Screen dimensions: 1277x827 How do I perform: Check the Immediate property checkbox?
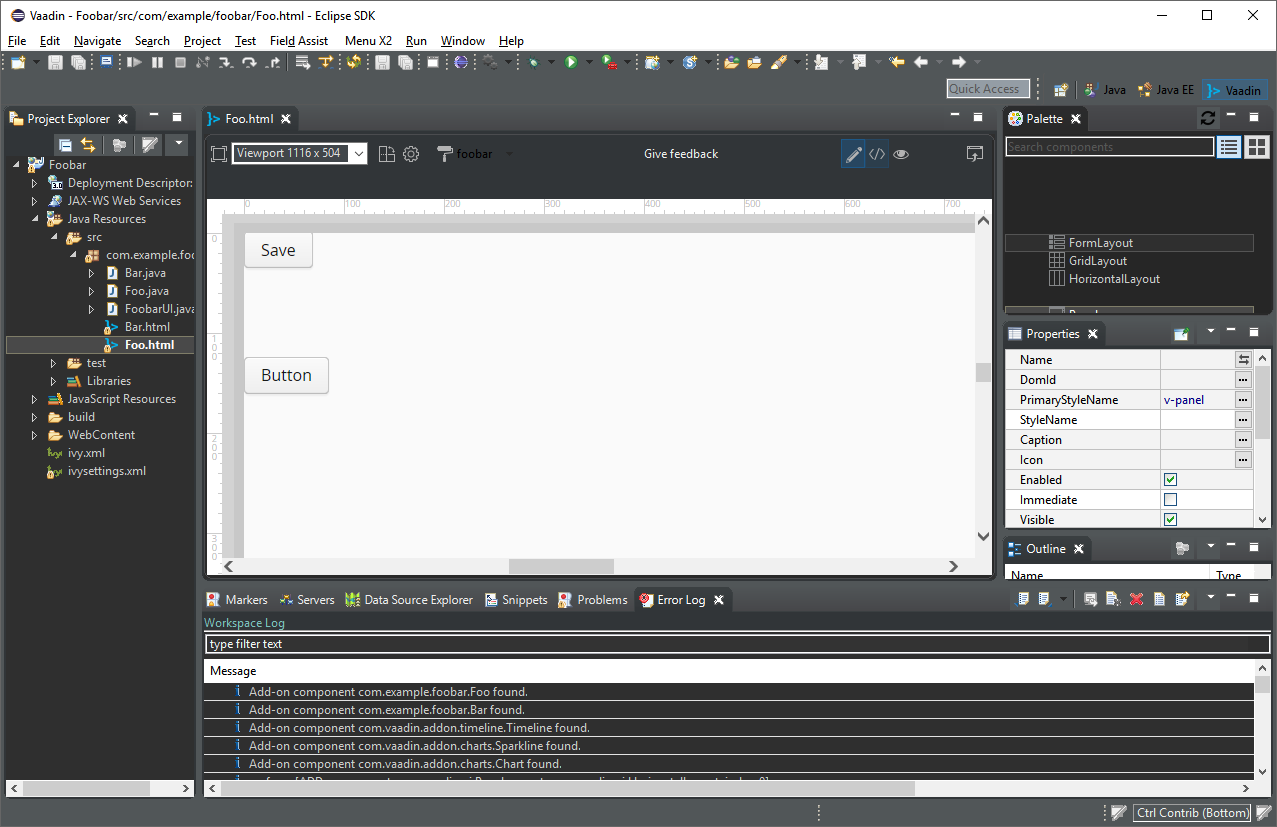(1170, 500)
